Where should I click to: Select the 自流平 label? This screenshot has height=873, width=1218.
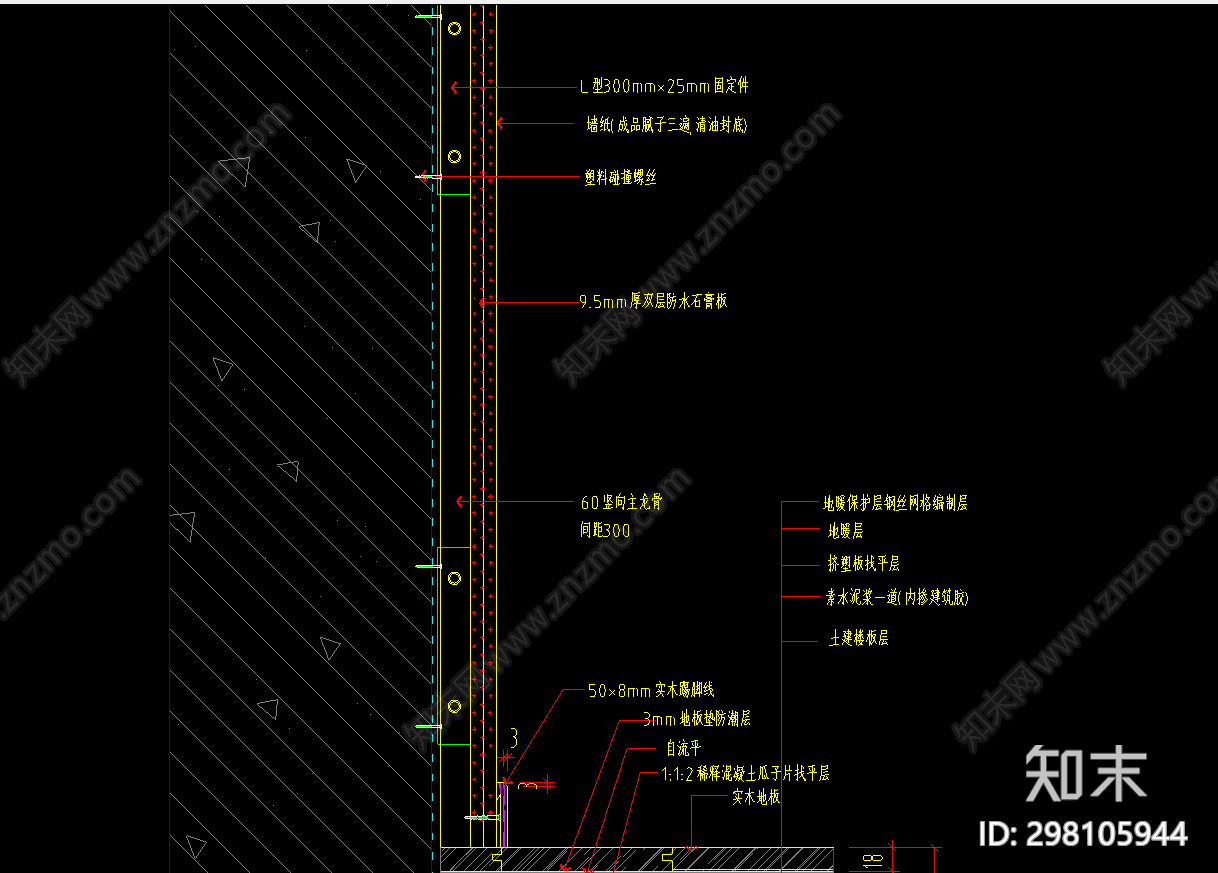tap(684, 747)
